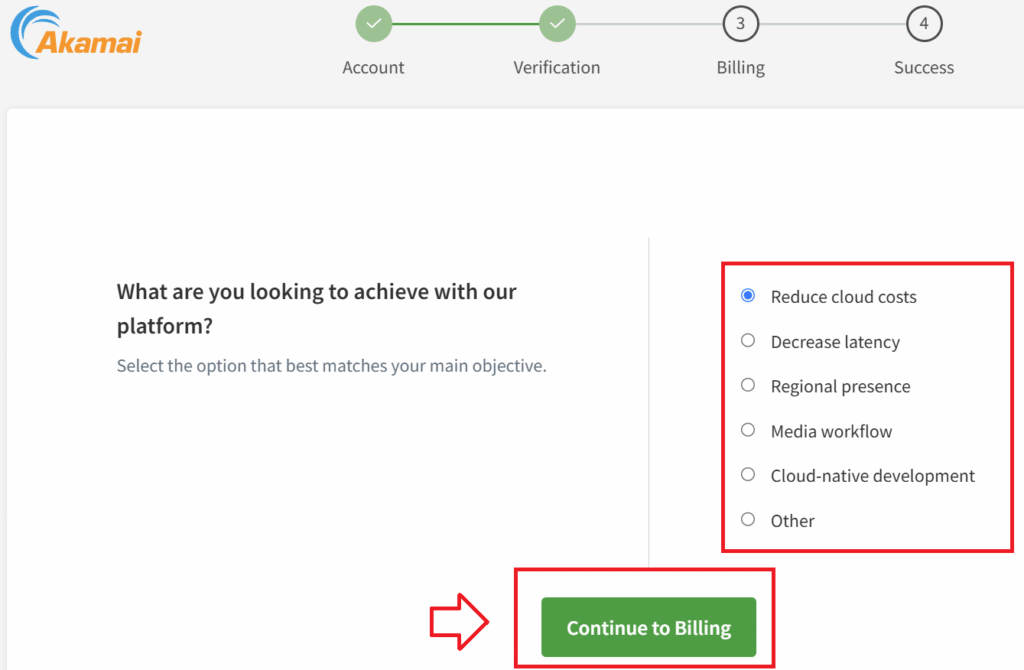The width and height of the screenshot is (1024, 670).
Task: Click the Verification step label
Action: tap(557, 67)
